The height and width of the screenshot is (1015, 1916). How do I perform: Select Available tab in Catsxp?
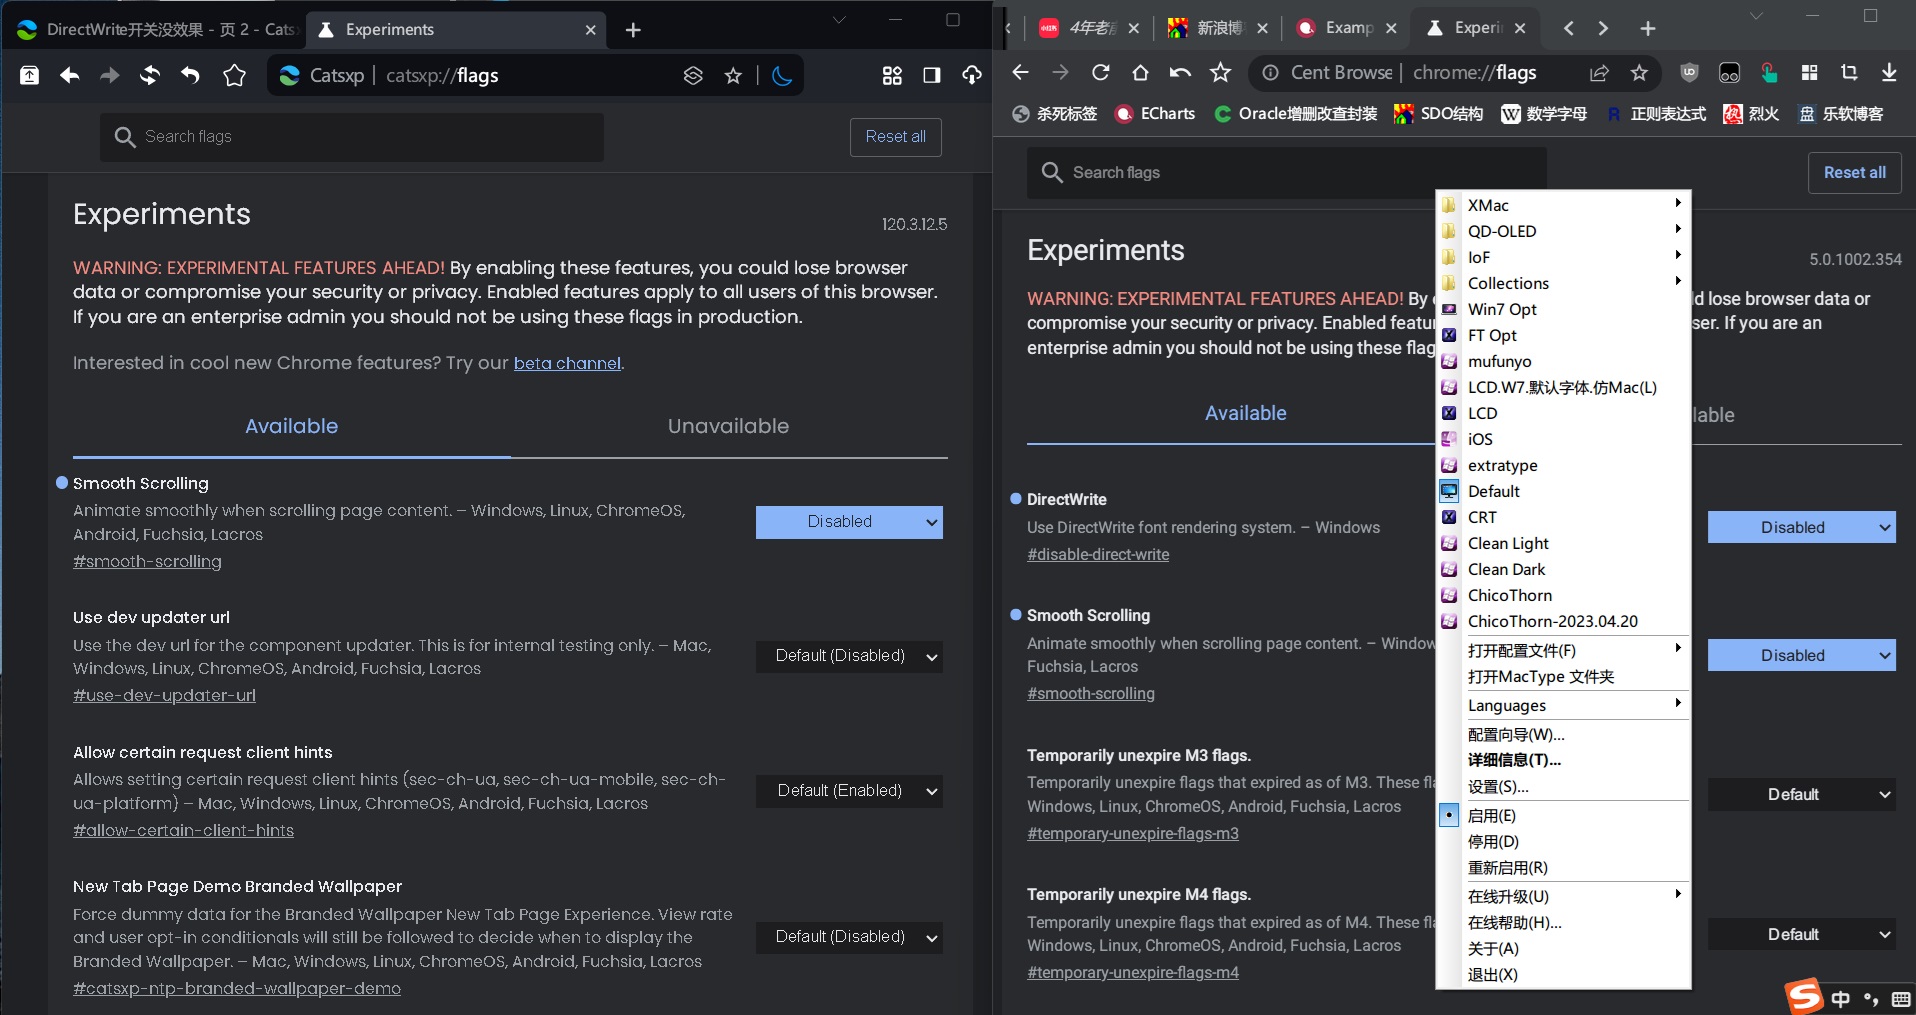click(291, 426)
